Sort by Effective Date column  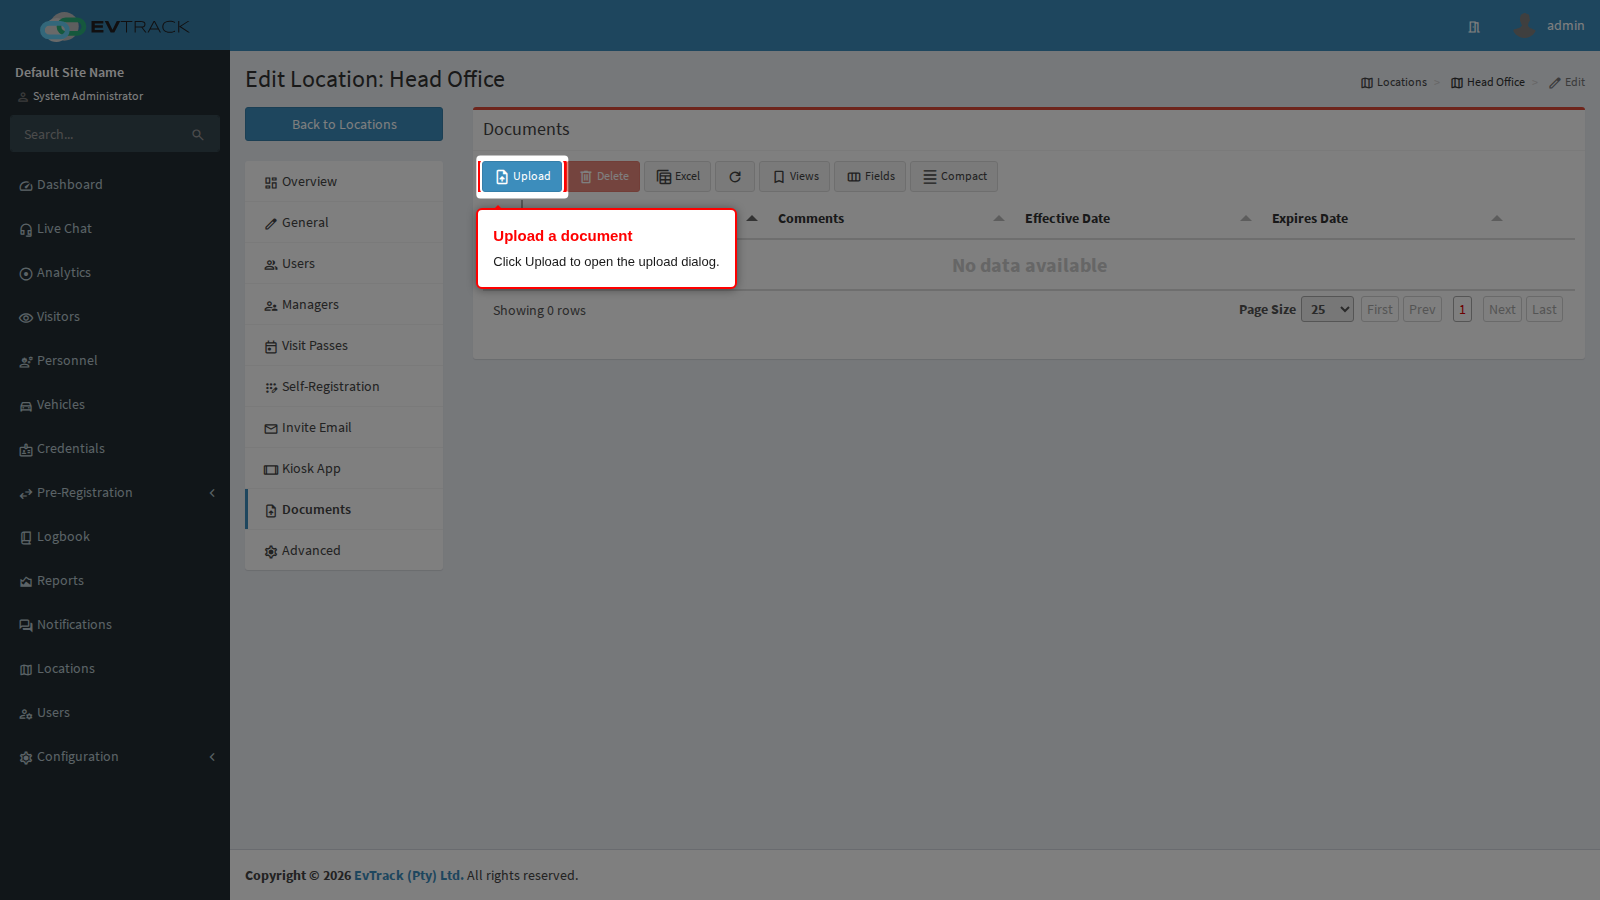[1138, 219]
